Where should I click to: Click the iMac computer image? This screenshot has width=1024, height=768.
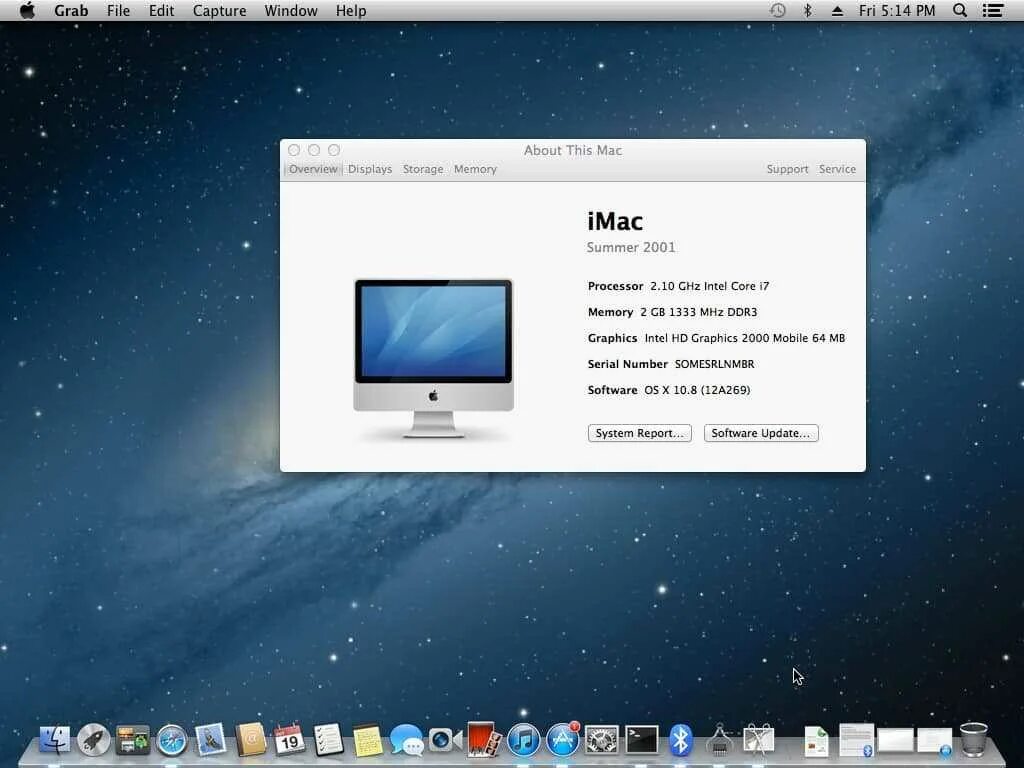coord(434,358)
